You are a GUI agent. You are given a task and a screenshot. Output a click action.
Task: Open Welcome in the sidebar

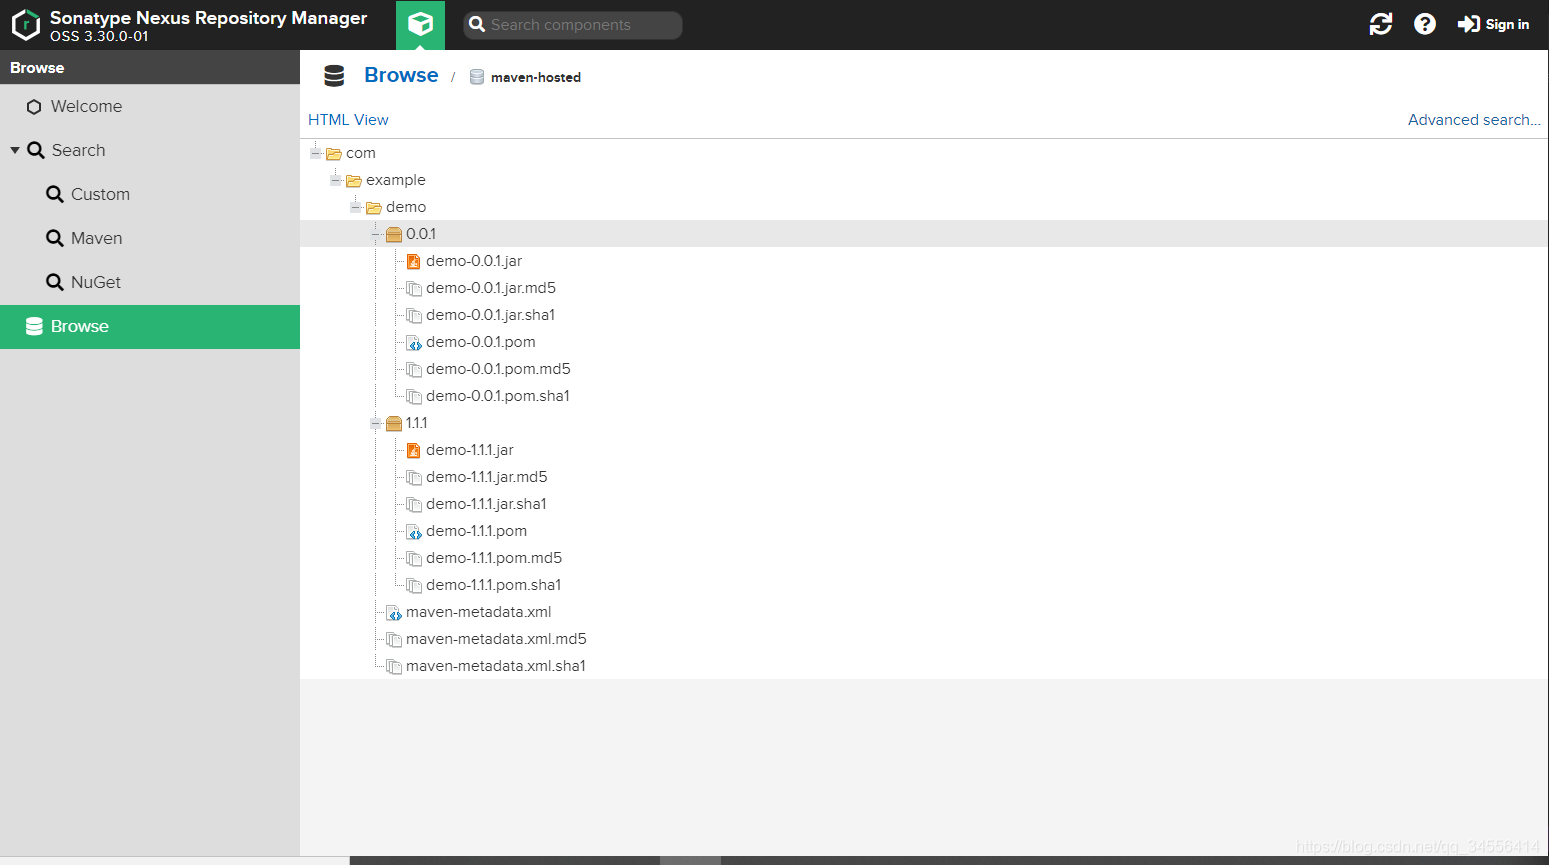pyautogui.click(x=150, y=106)
